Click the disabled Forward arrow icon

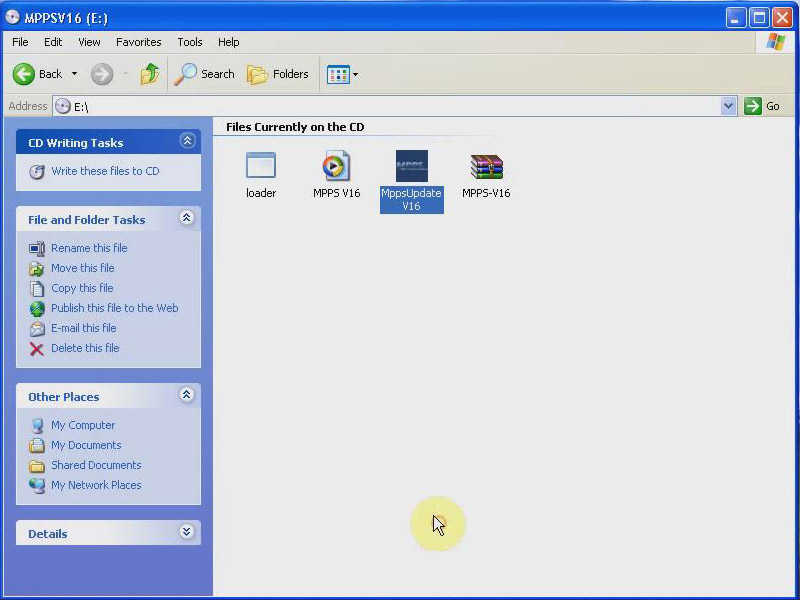click(x=102, y=74)
